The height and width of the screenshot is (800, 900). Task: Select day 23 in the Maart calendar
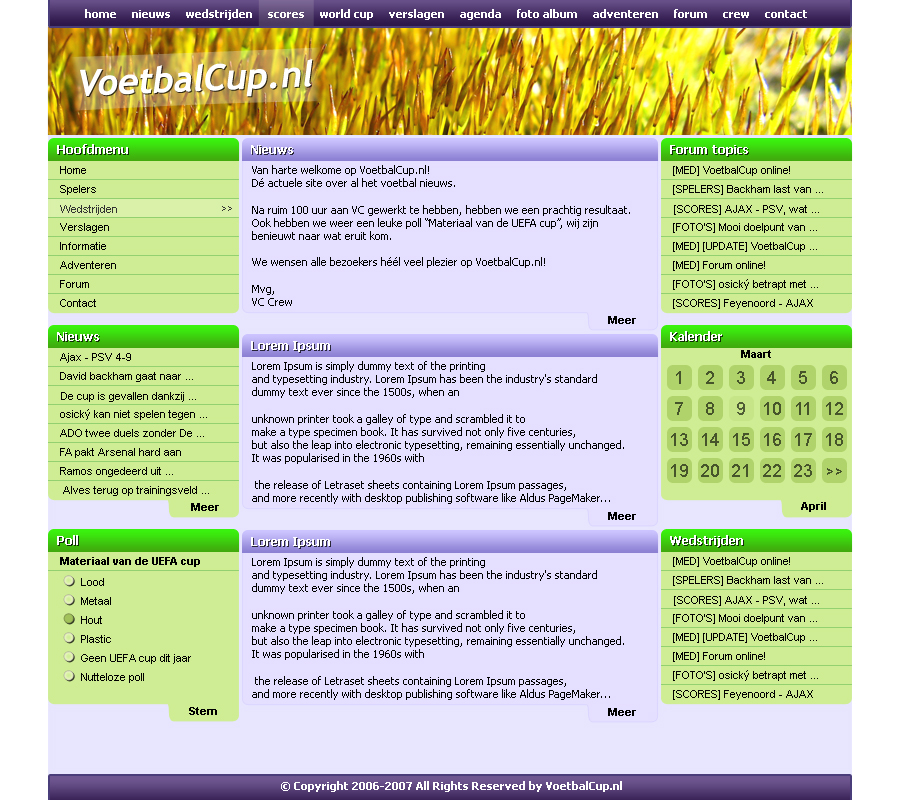(x=803, y=471)
